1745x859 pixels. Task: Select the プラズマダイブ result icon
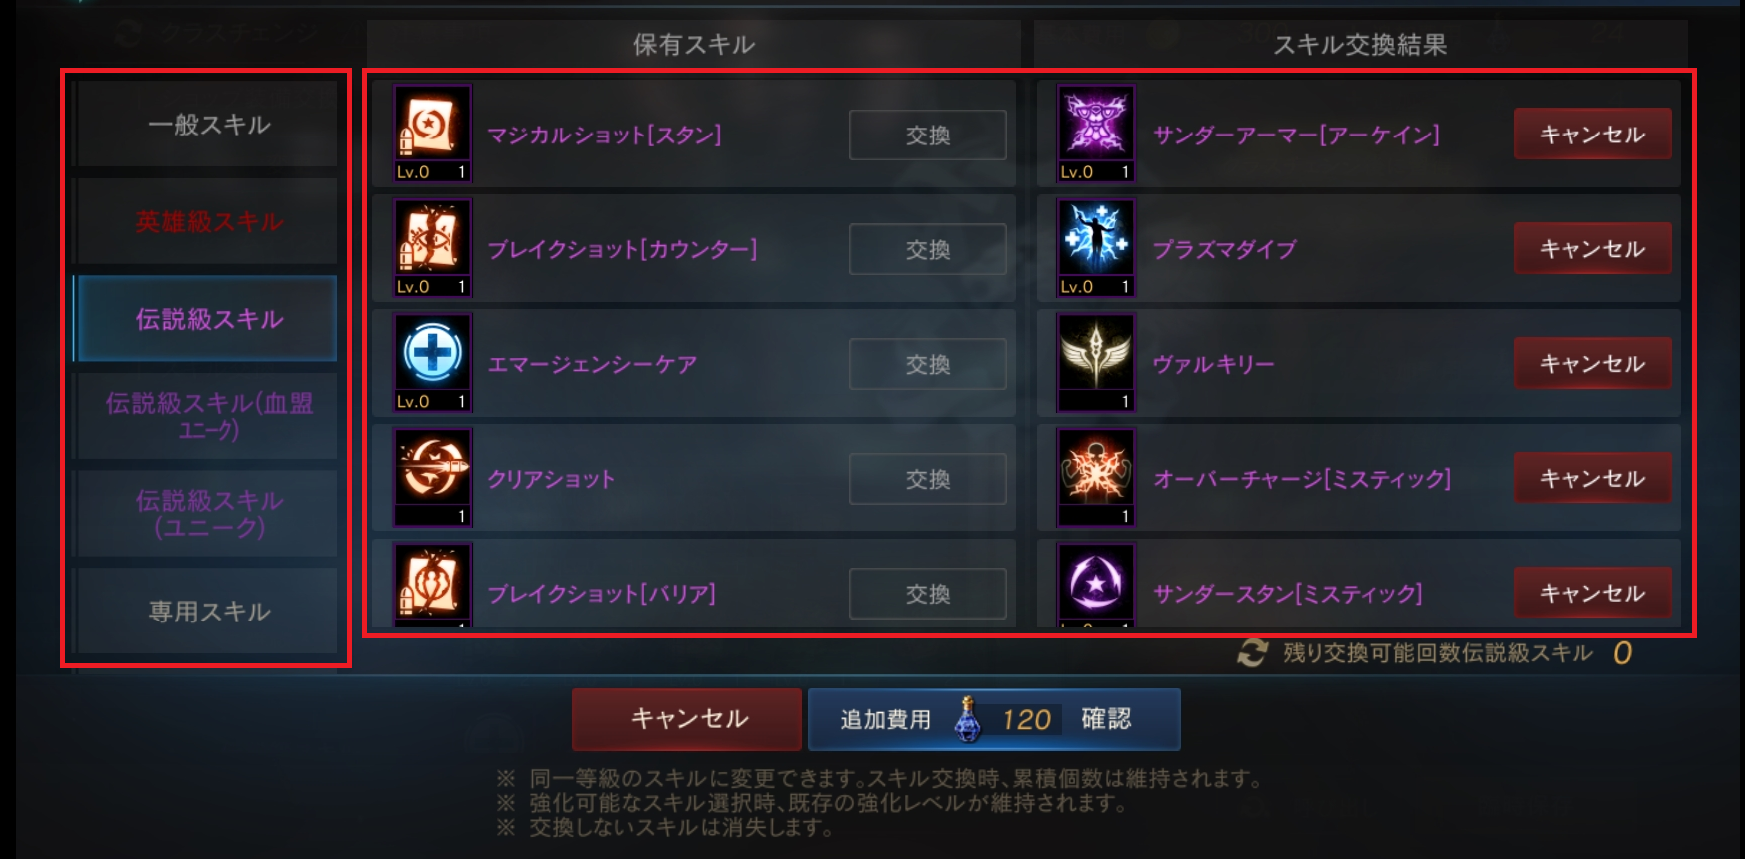pos(1096,248)
